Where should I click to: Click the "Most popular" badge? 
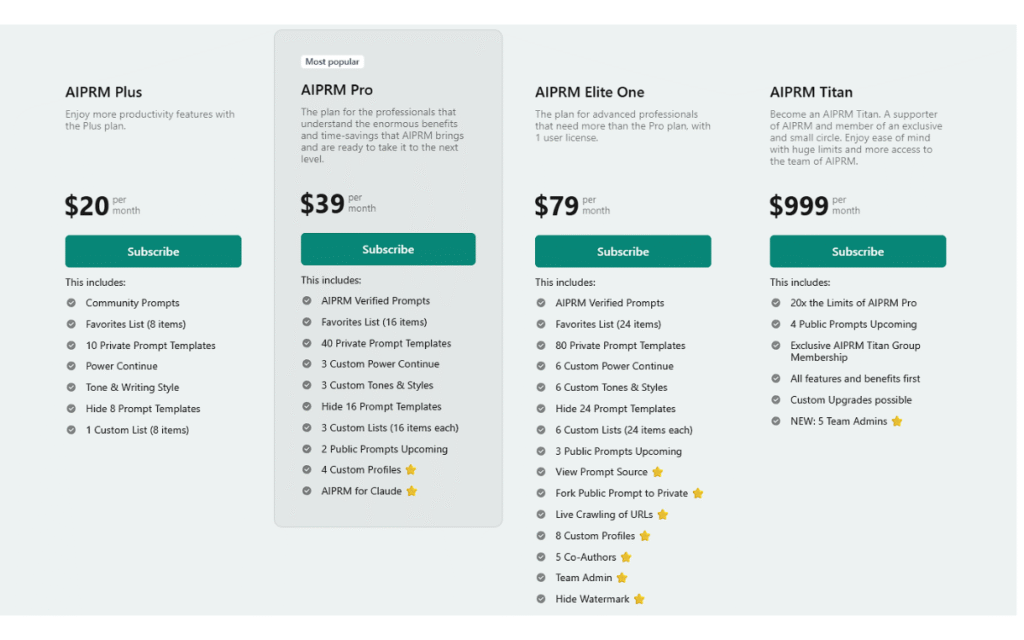(x=332, y=62)
